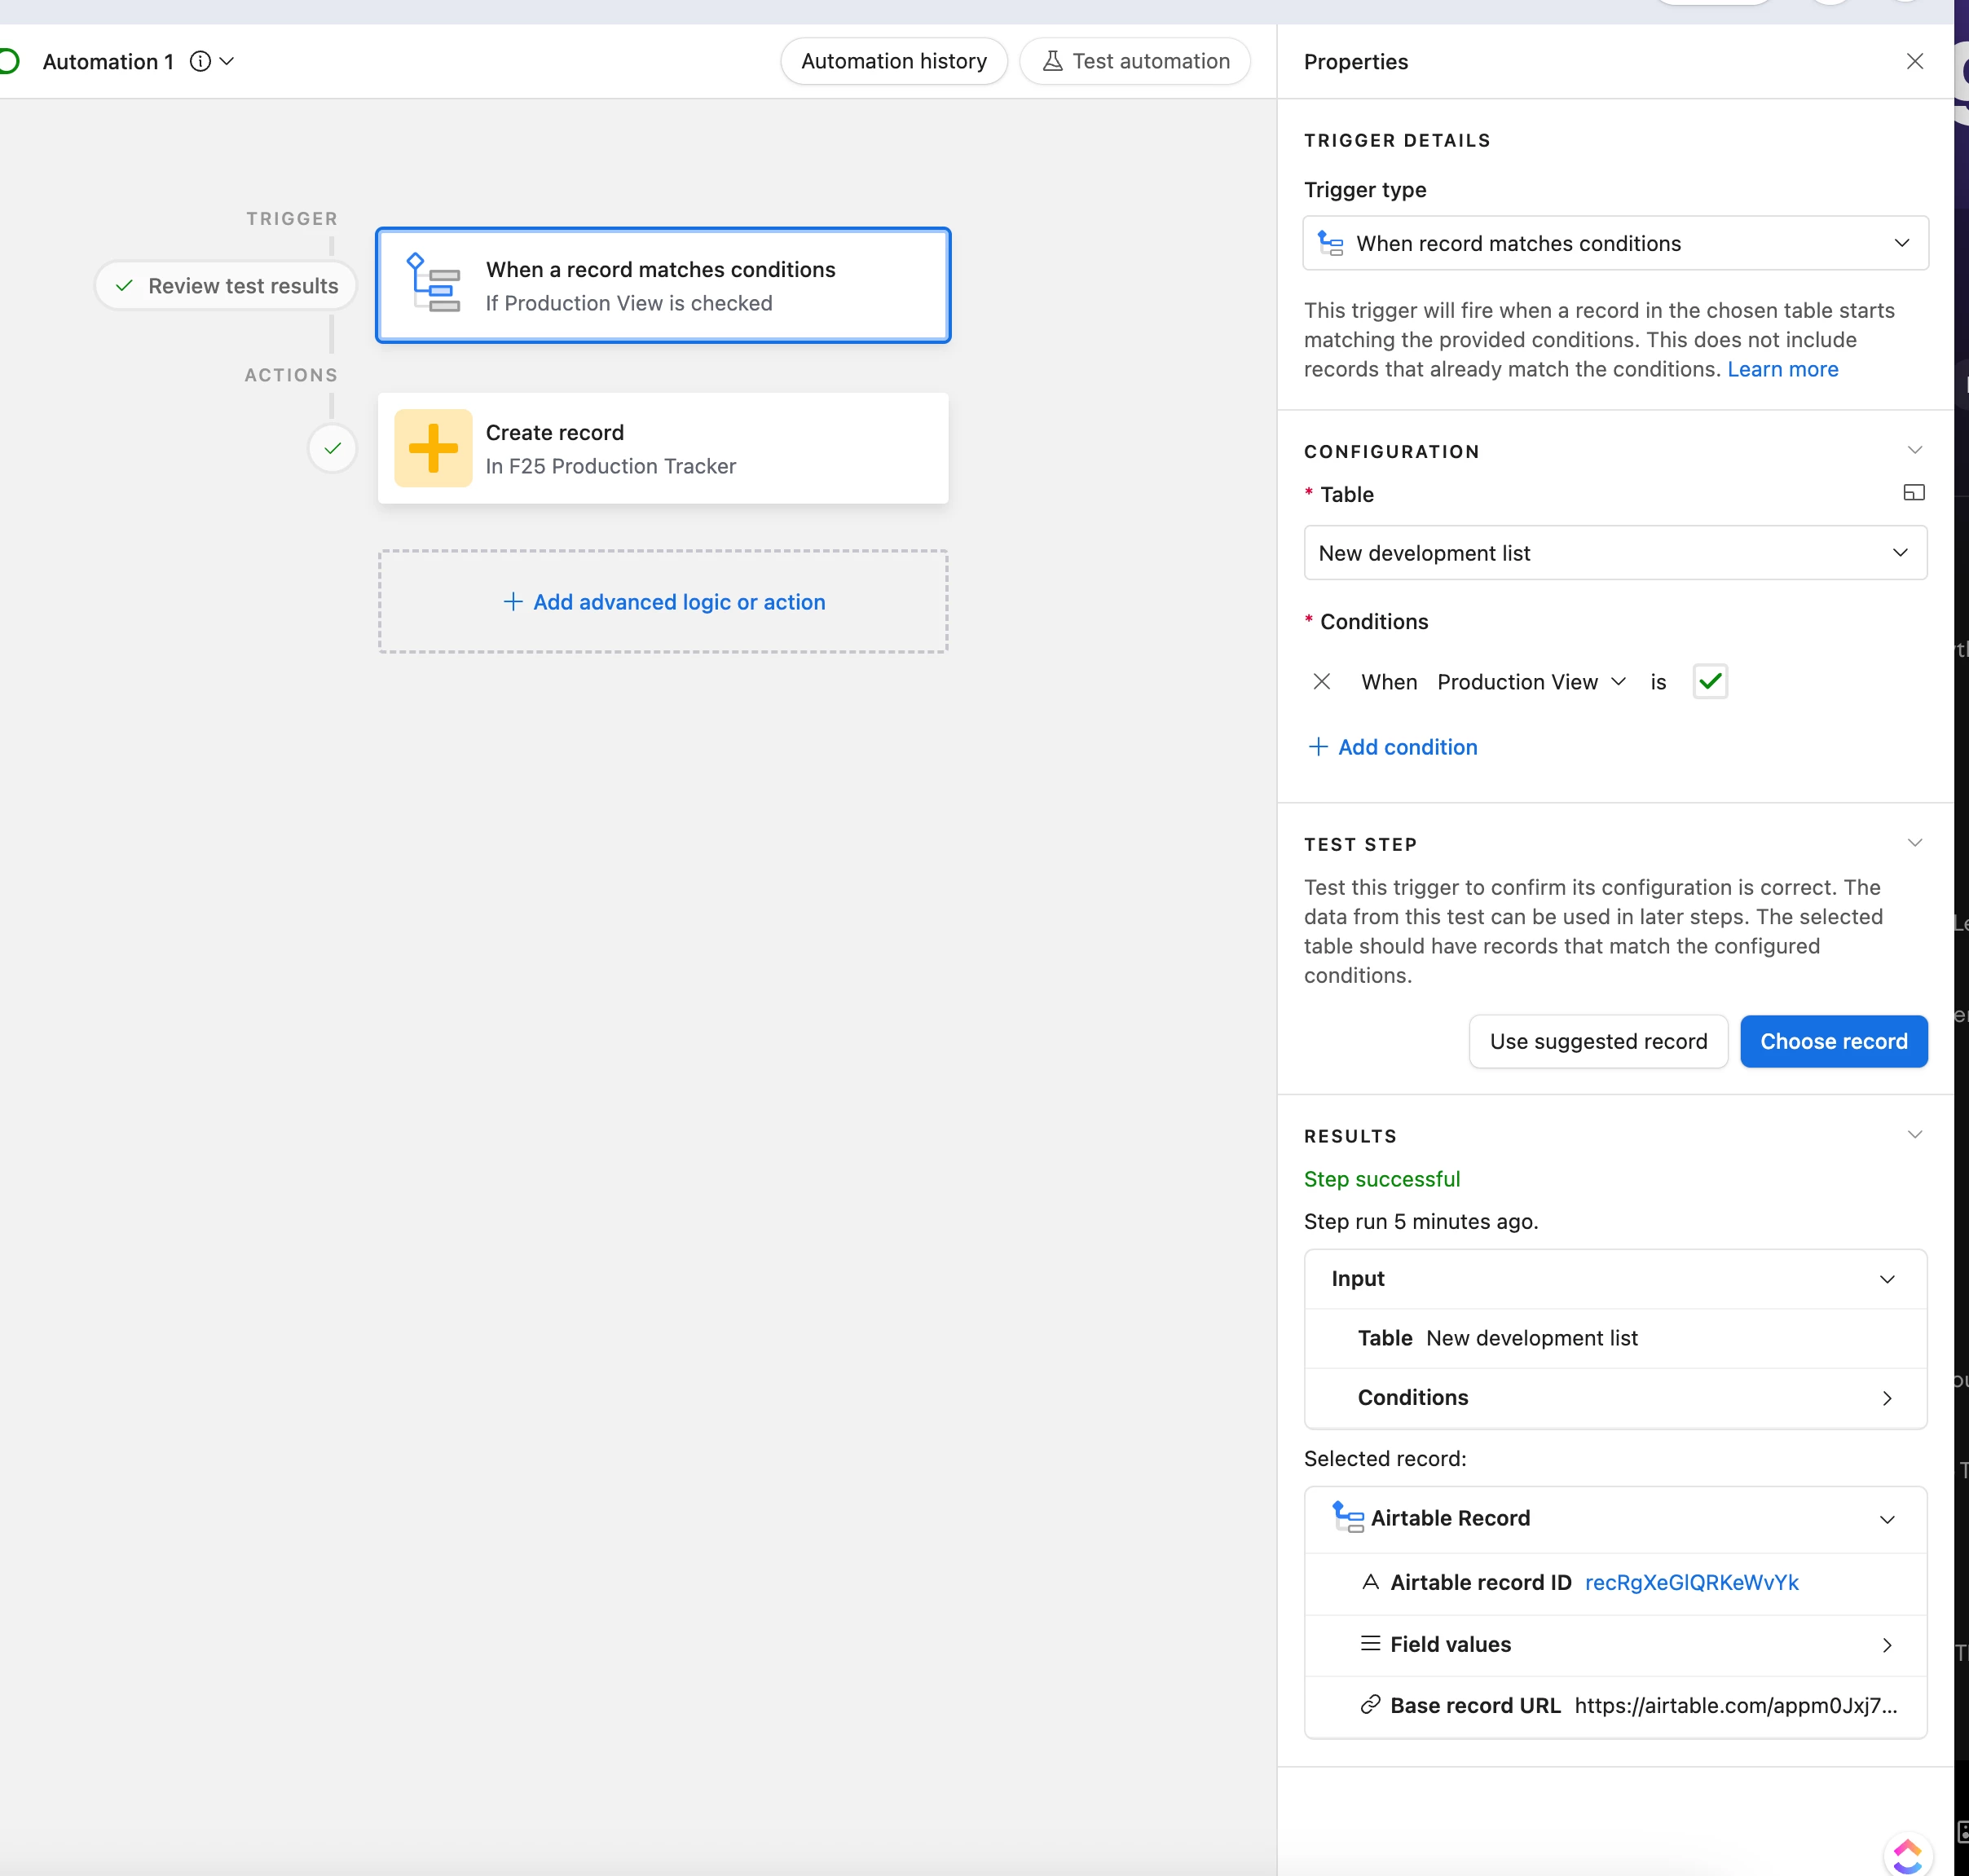Viewport: 1969px width, 1876px height.
Task: Open the Trigger type dropdown
Action: (x=1614, y=243)
